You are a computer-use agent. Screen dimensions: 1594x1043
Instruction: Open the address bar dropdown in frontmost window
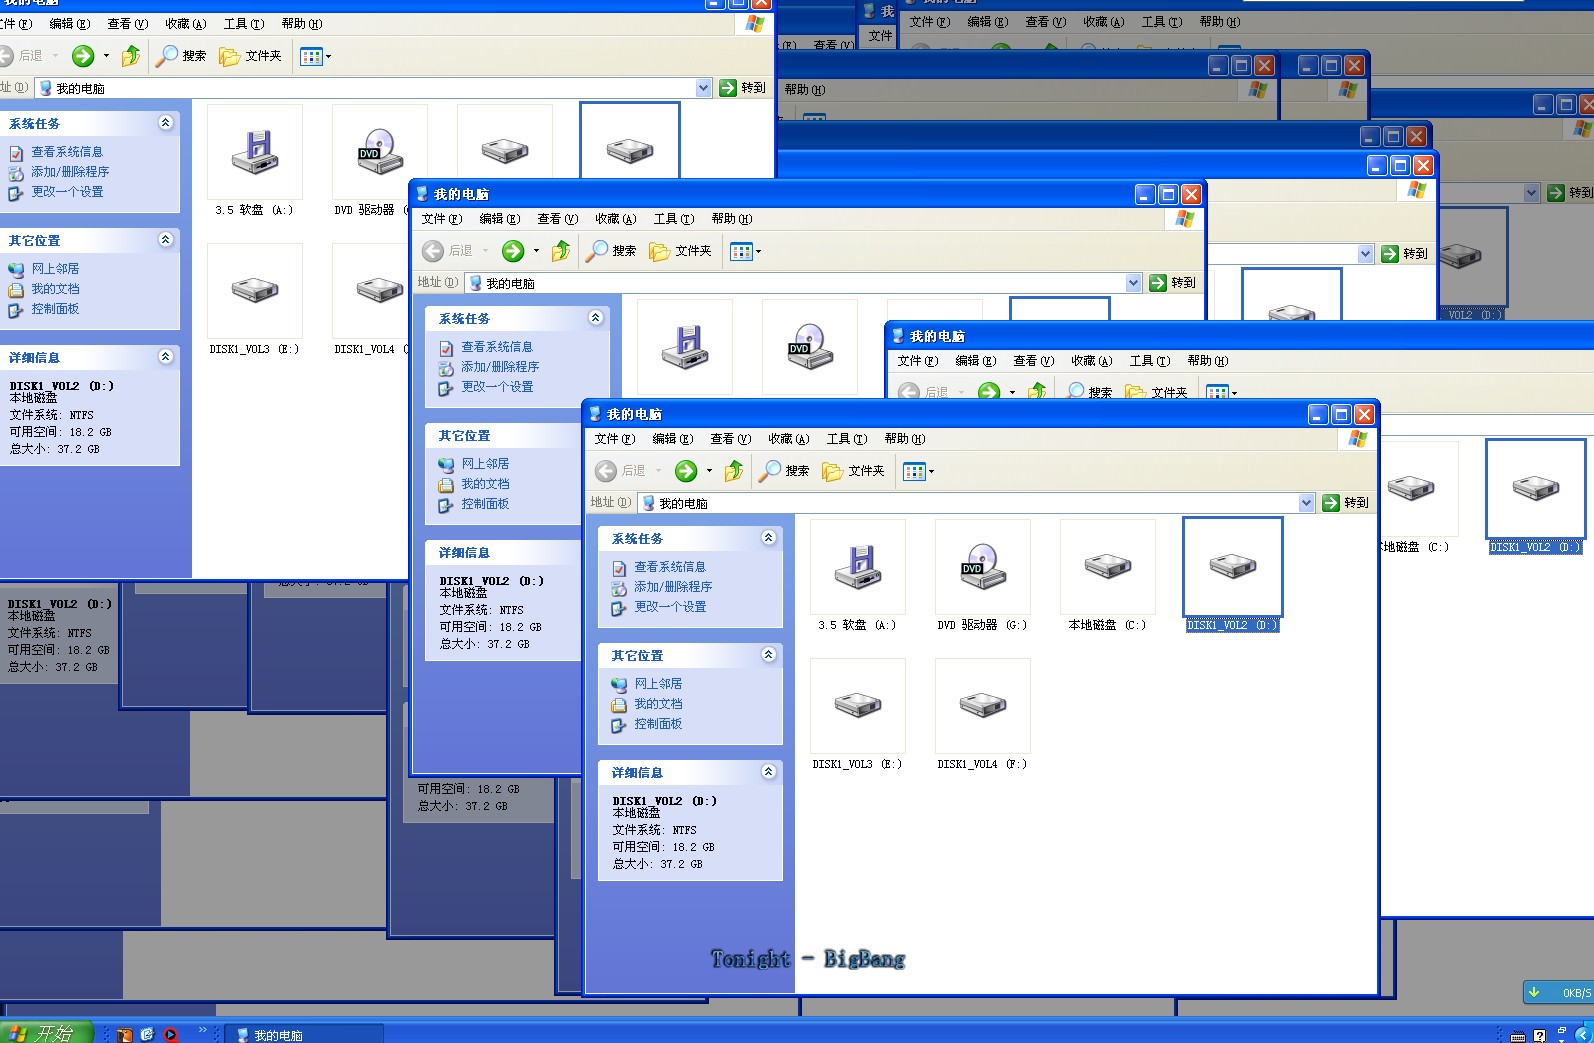point(1306,503)
